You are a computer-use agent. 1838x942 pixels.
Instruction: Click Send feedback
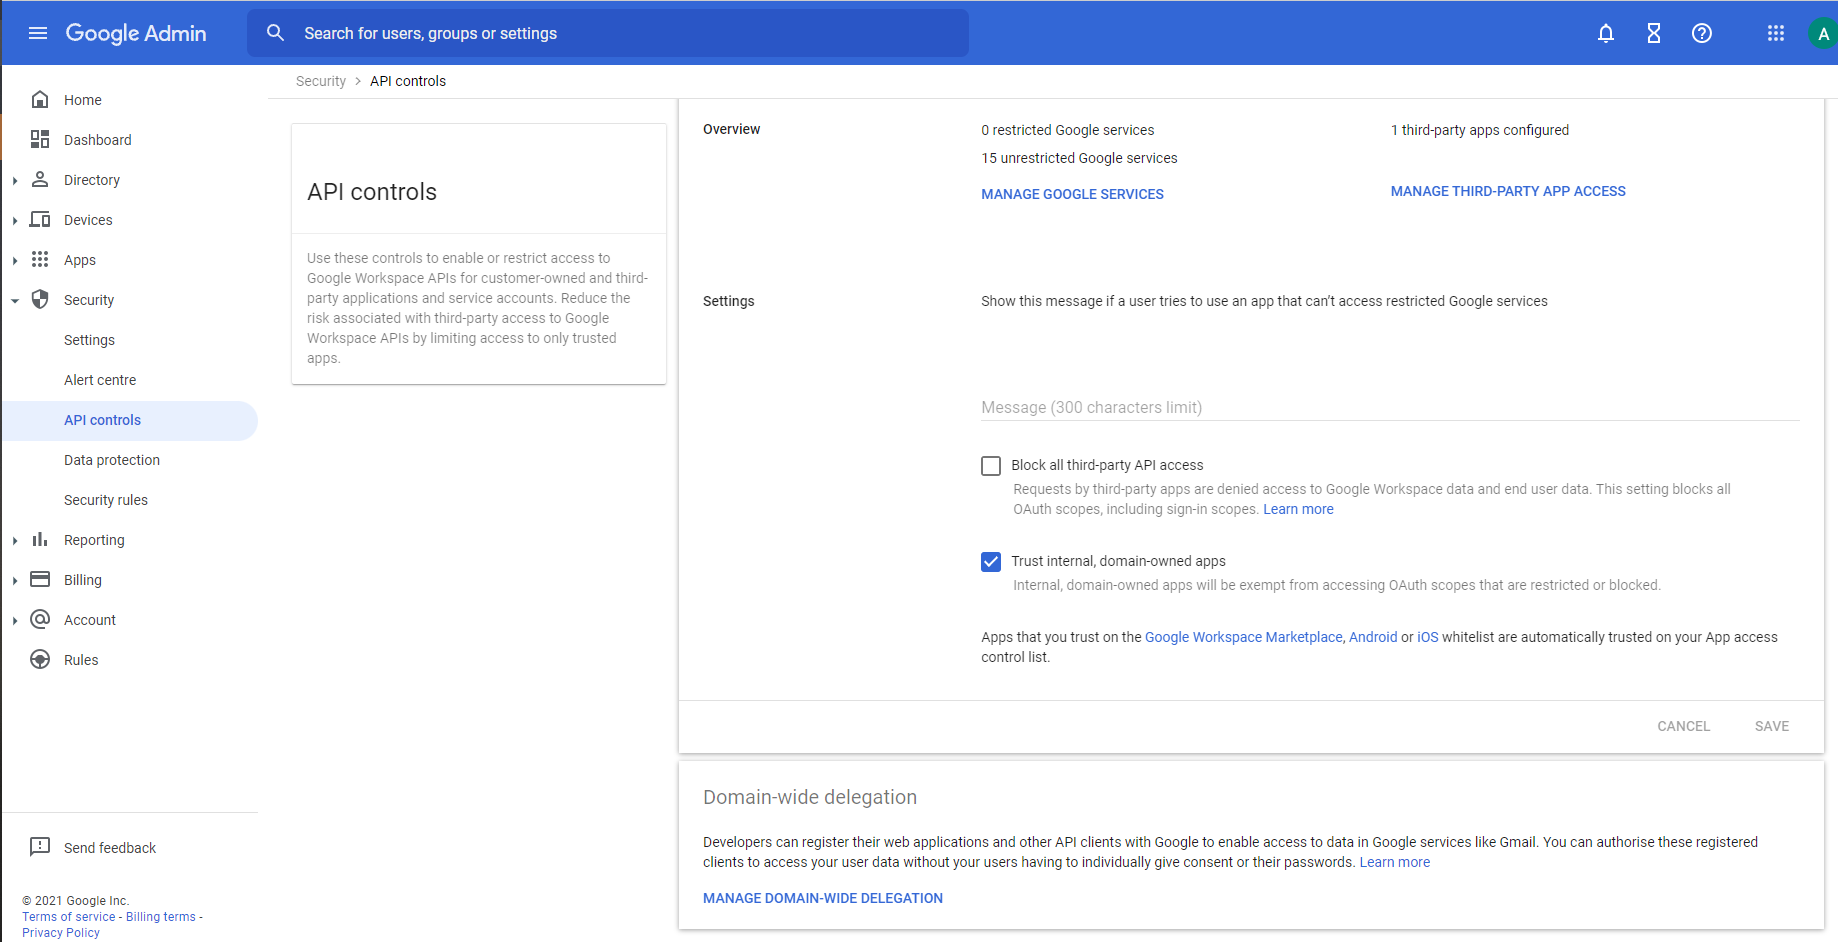[110, 848]
